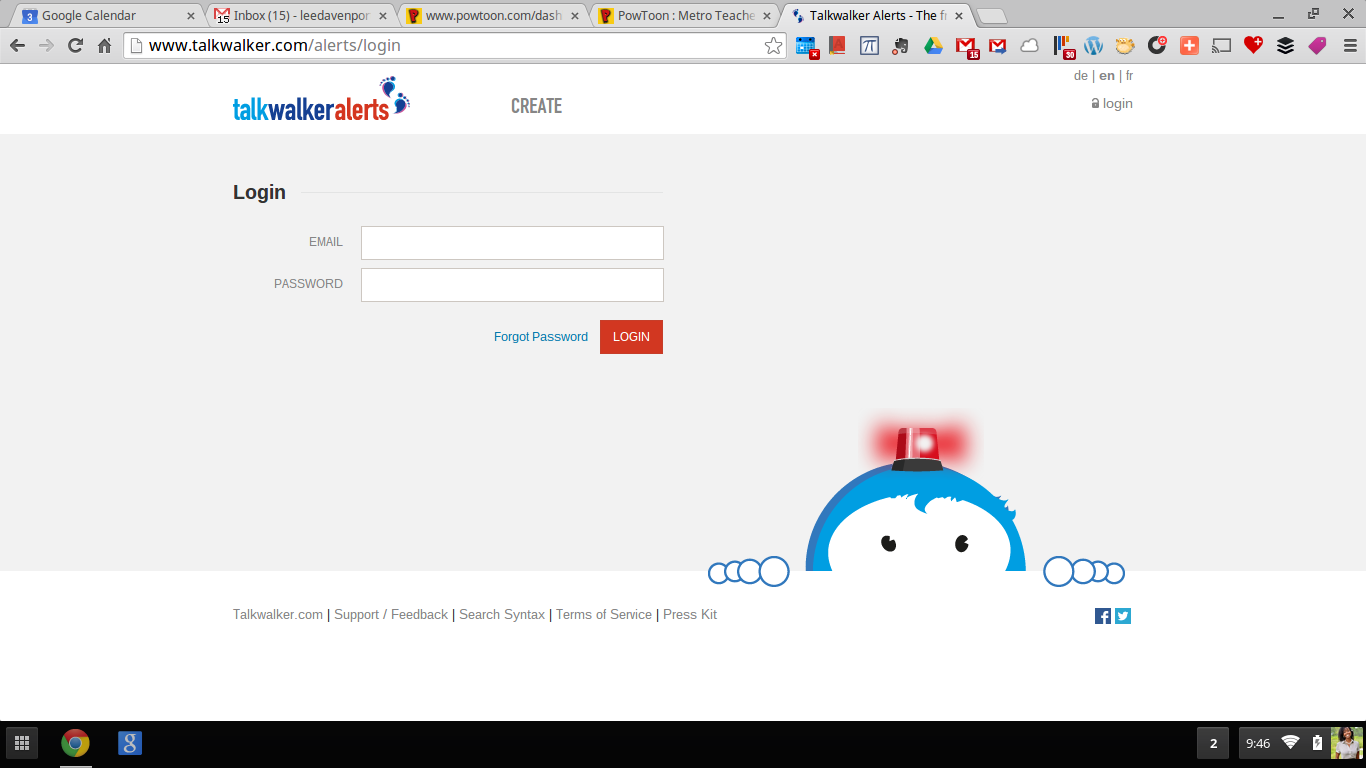Switch language to French (fr)

(x=1129, y=76)
